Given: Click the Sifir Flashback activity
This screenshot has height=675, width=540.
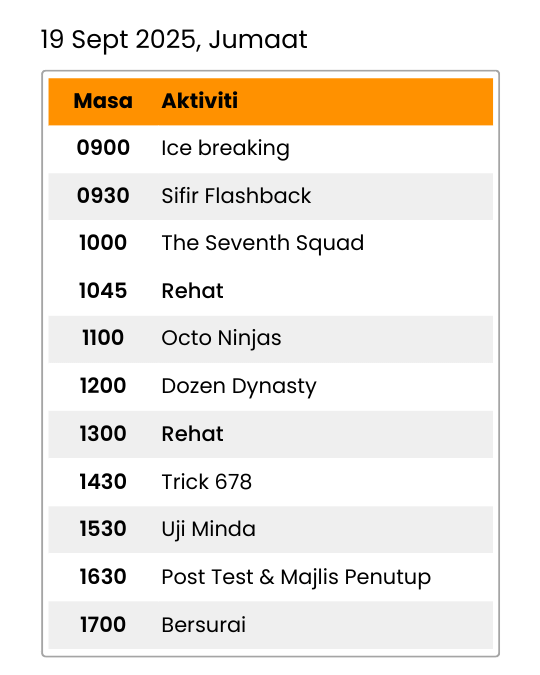Looking at the screenshot, I should (236, 196).
